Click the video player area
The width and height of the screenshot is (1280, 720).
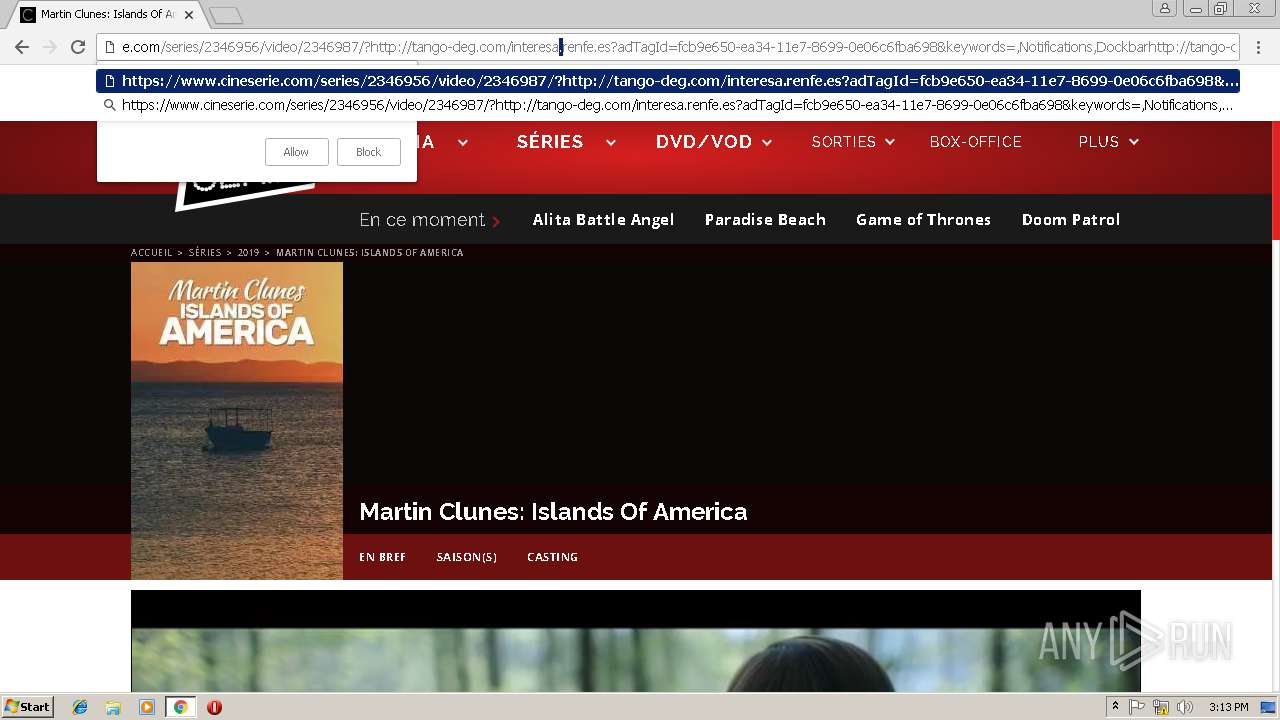(636, 641)
